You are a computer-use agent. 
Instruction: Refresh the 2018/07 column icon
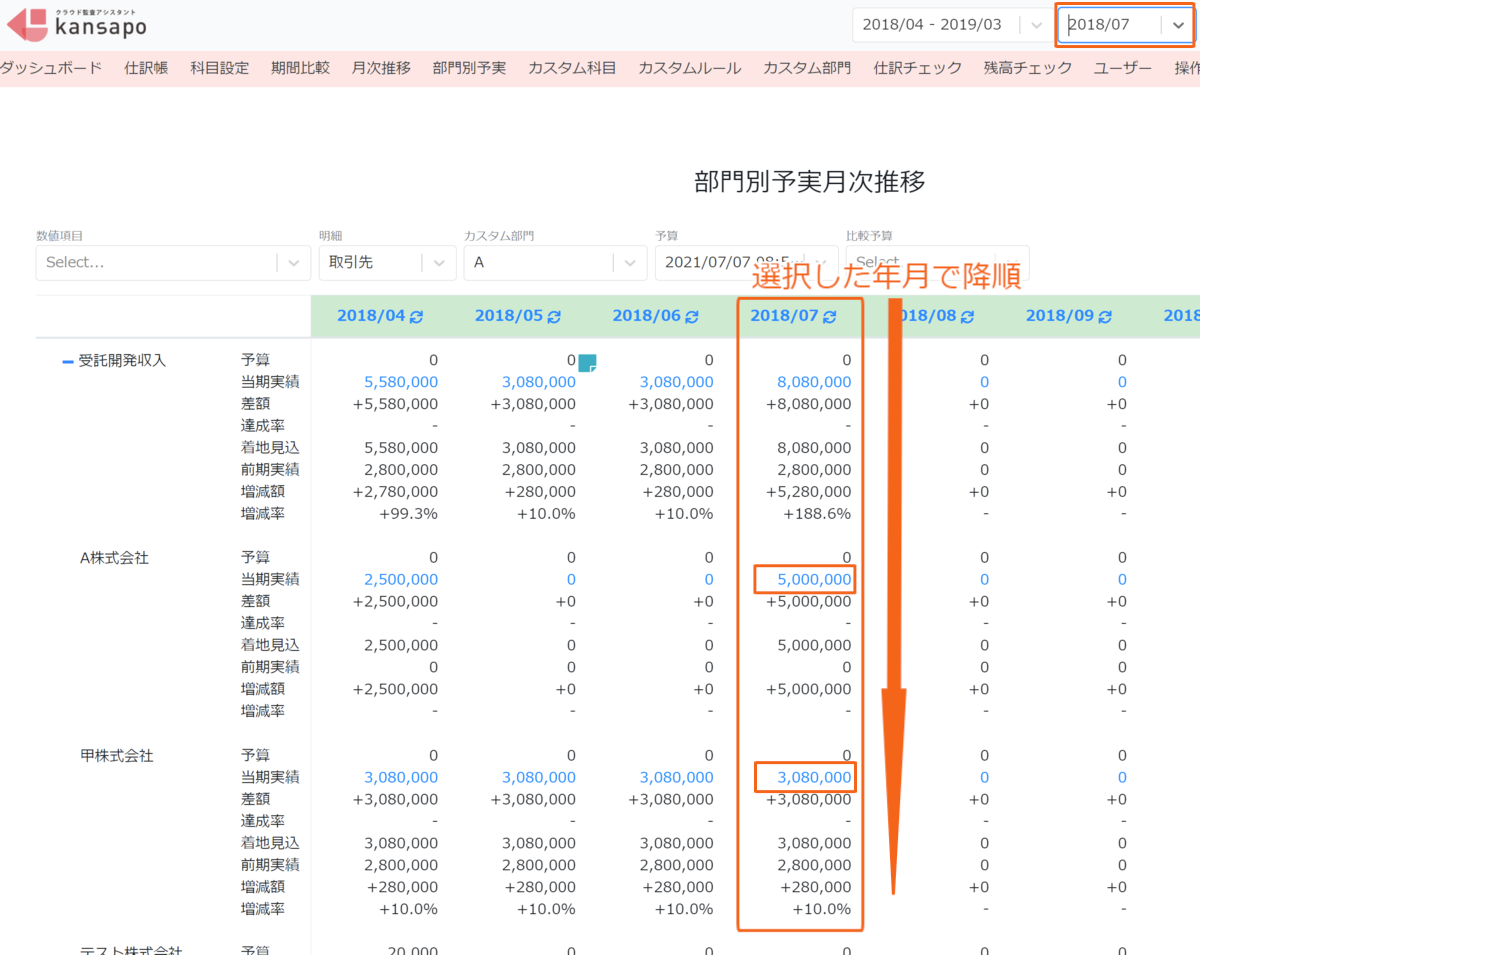[829, 316]
